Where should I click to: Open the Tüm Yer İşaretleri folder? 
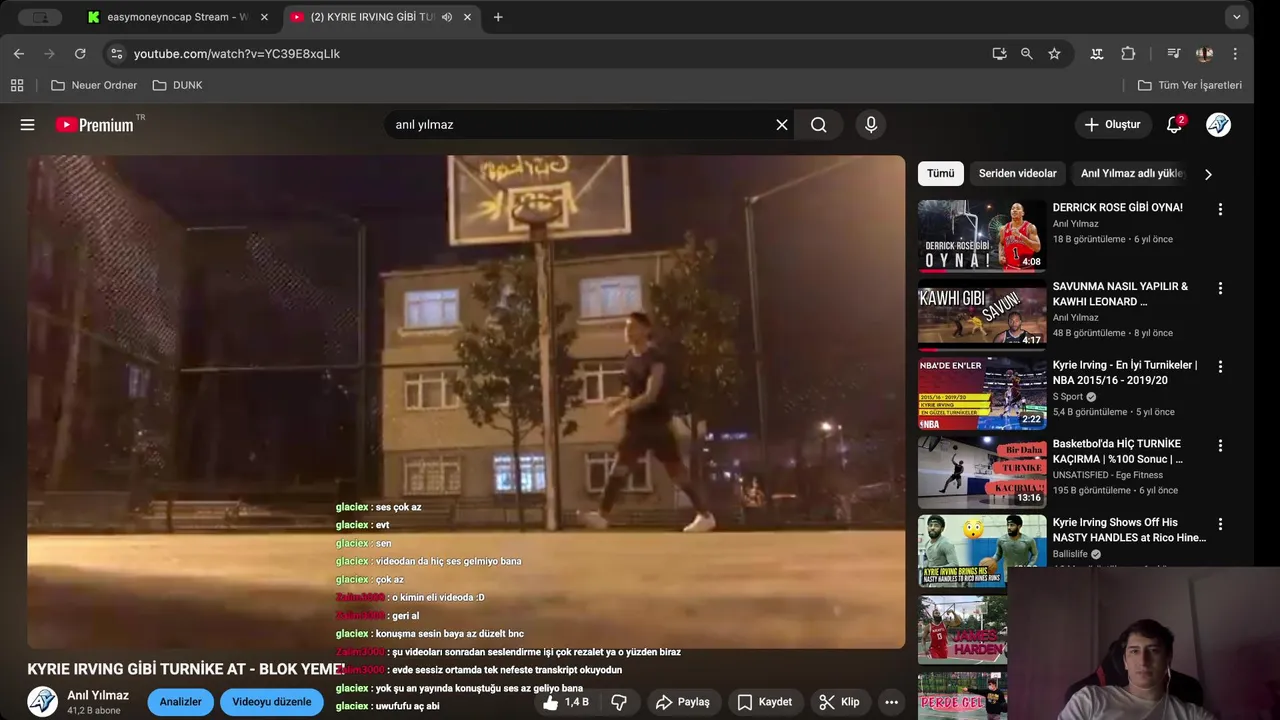[x=1190, y=85]
